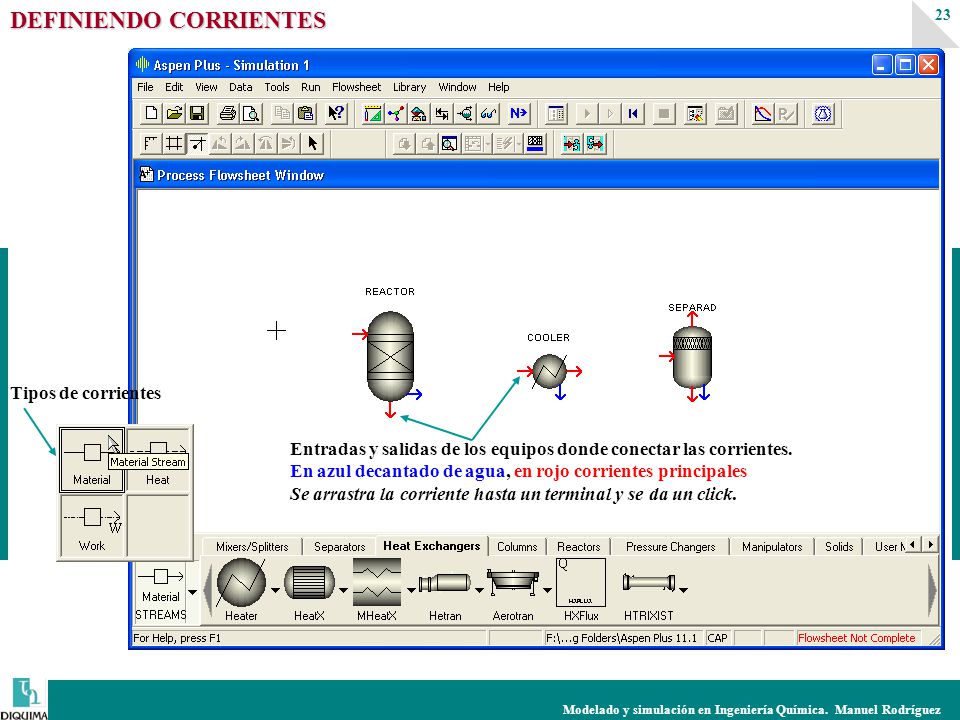
Task: Select the Hetran model icon
Action: (x=444, y=582)
